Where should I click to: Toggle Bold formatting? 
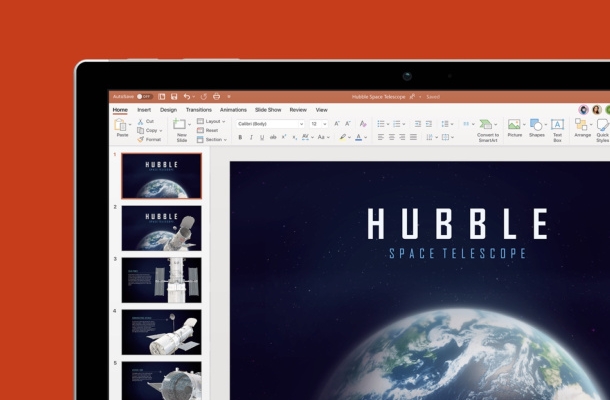click(x=240, y=137)
